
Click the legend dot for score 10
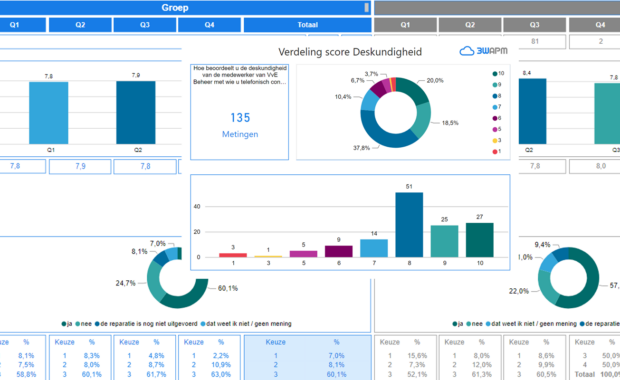tap(495, 74)
